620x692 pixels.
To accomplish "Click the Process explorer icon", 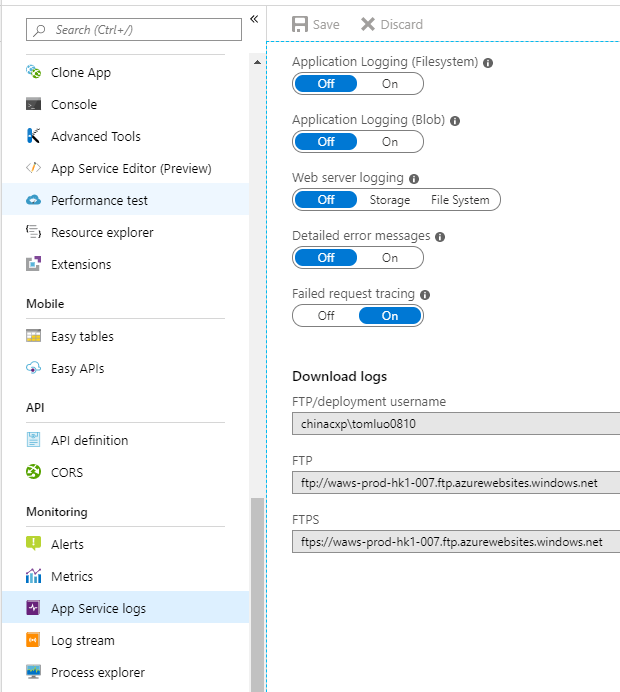I will [x=34, y=672].
